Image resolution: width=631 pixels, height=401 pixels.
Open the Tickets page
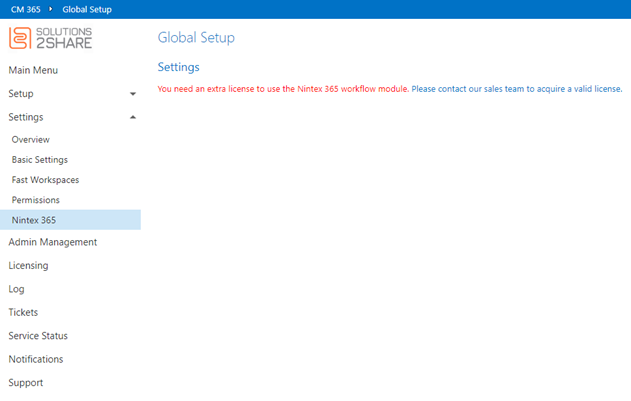(x=23, y=312)
